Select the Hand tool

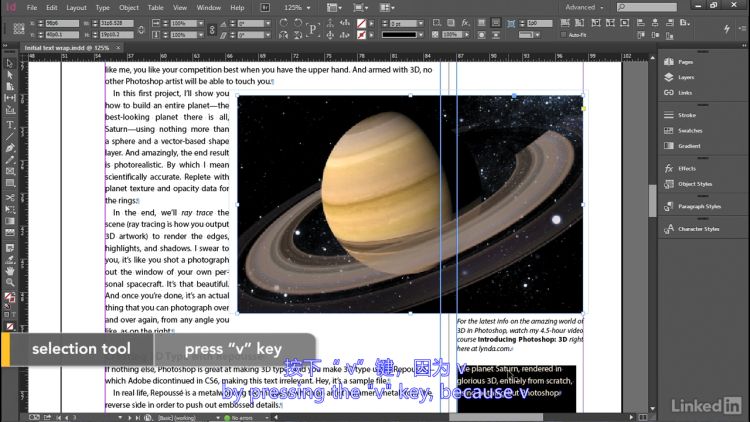point(10,271)
